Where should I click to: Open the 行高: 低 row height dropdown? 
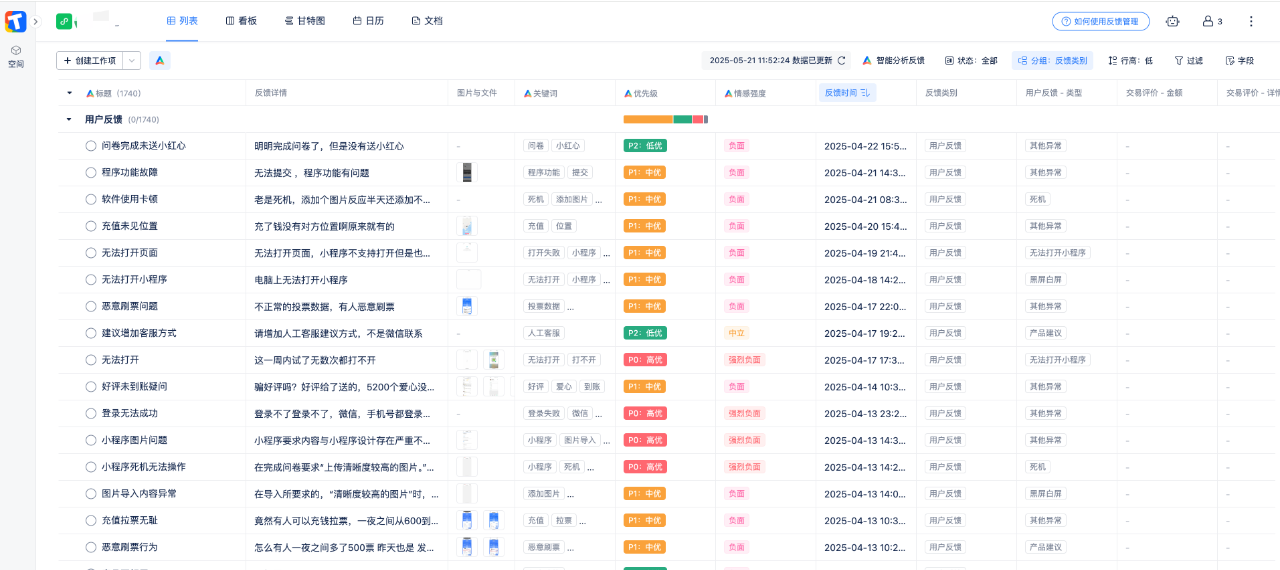tap(1131, 61)
